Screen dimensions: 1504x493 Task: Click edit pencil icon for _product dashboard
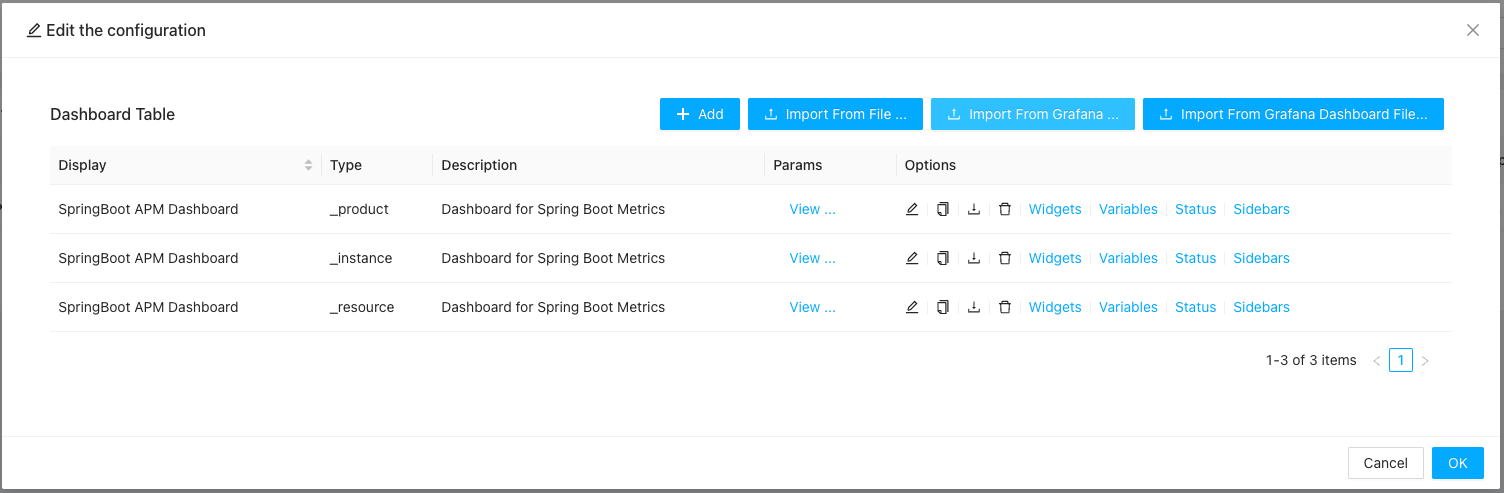click(912, 209)
